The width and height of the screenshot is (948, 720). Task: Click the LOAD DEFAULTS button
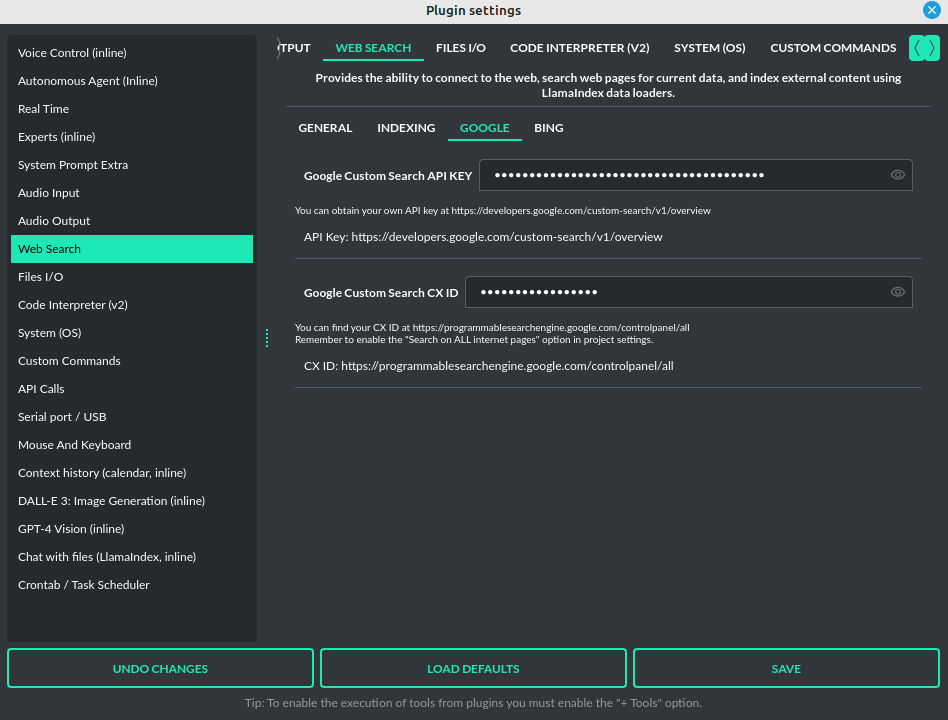pos(473,669)
